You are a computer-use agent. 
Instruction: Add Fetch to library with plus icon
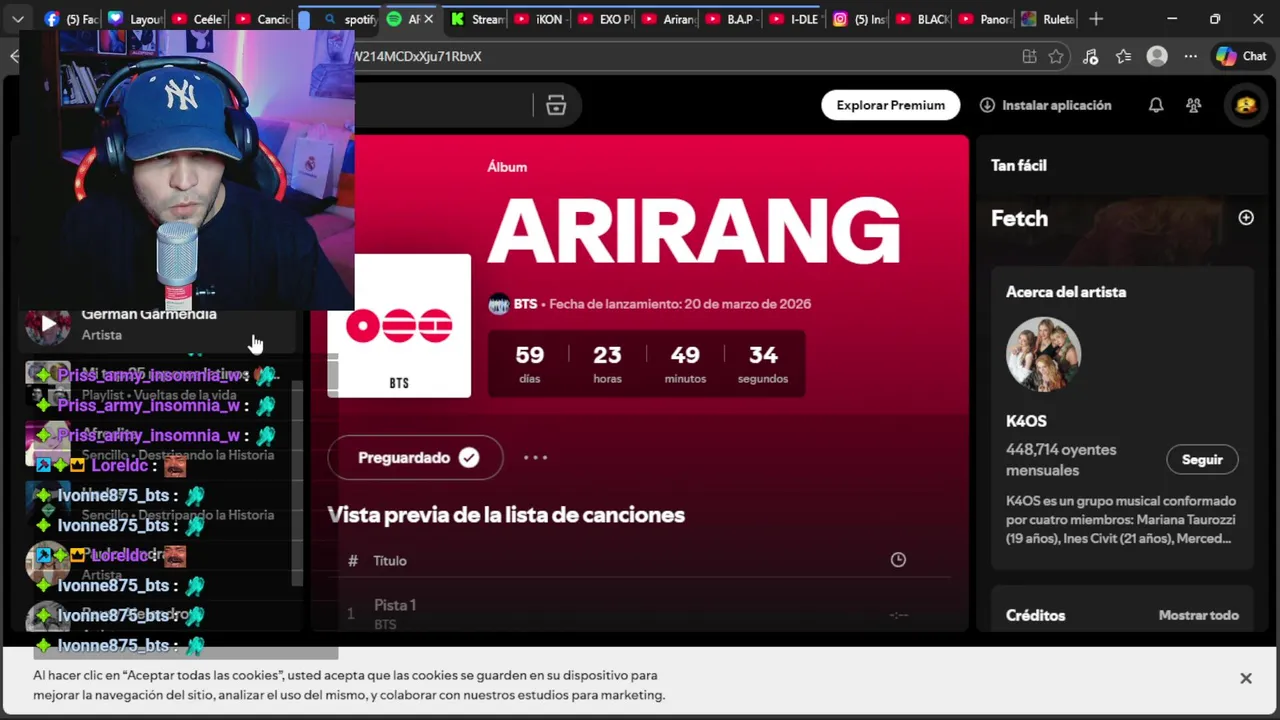pyautogui.click(x=1246, y=218)
